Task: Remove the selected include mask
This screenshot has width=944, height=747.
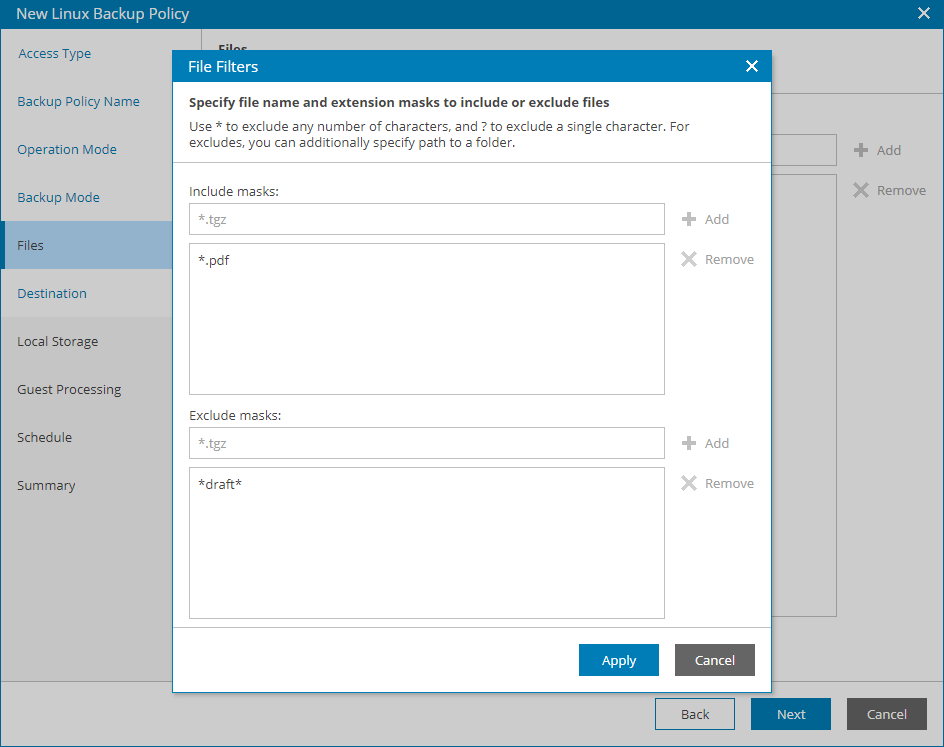Action: pyautogui.click(x=717, y=259)
